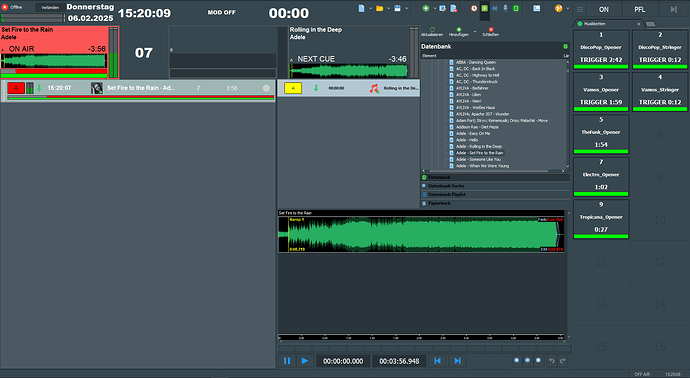Select ABBA - Dancing Queen in database

[x=476, y=62]
